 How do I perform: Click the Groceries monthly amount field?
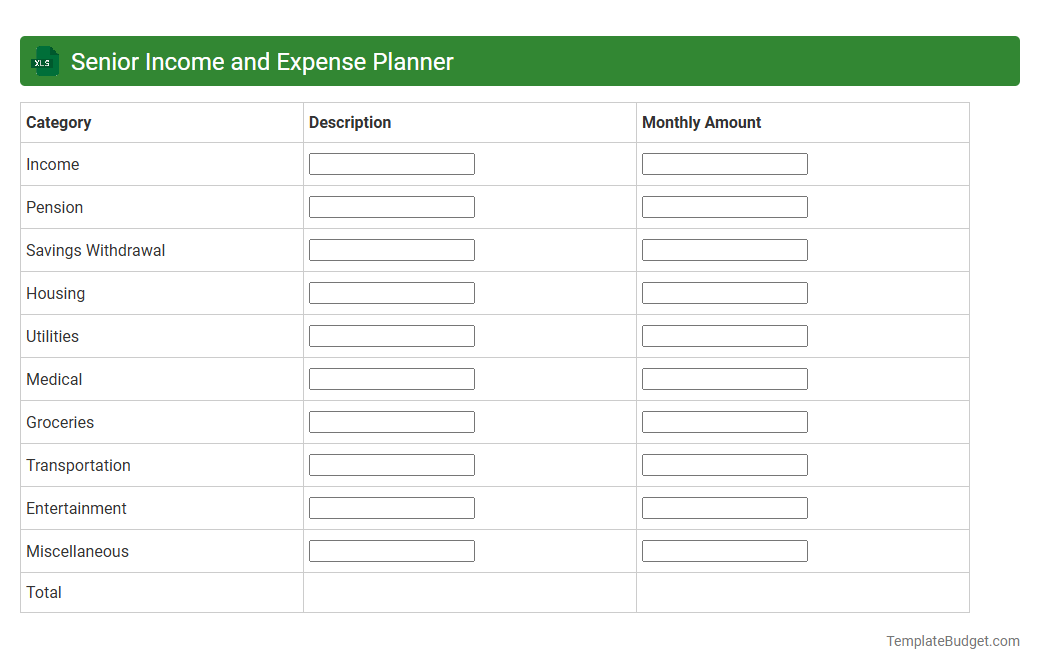724,421
